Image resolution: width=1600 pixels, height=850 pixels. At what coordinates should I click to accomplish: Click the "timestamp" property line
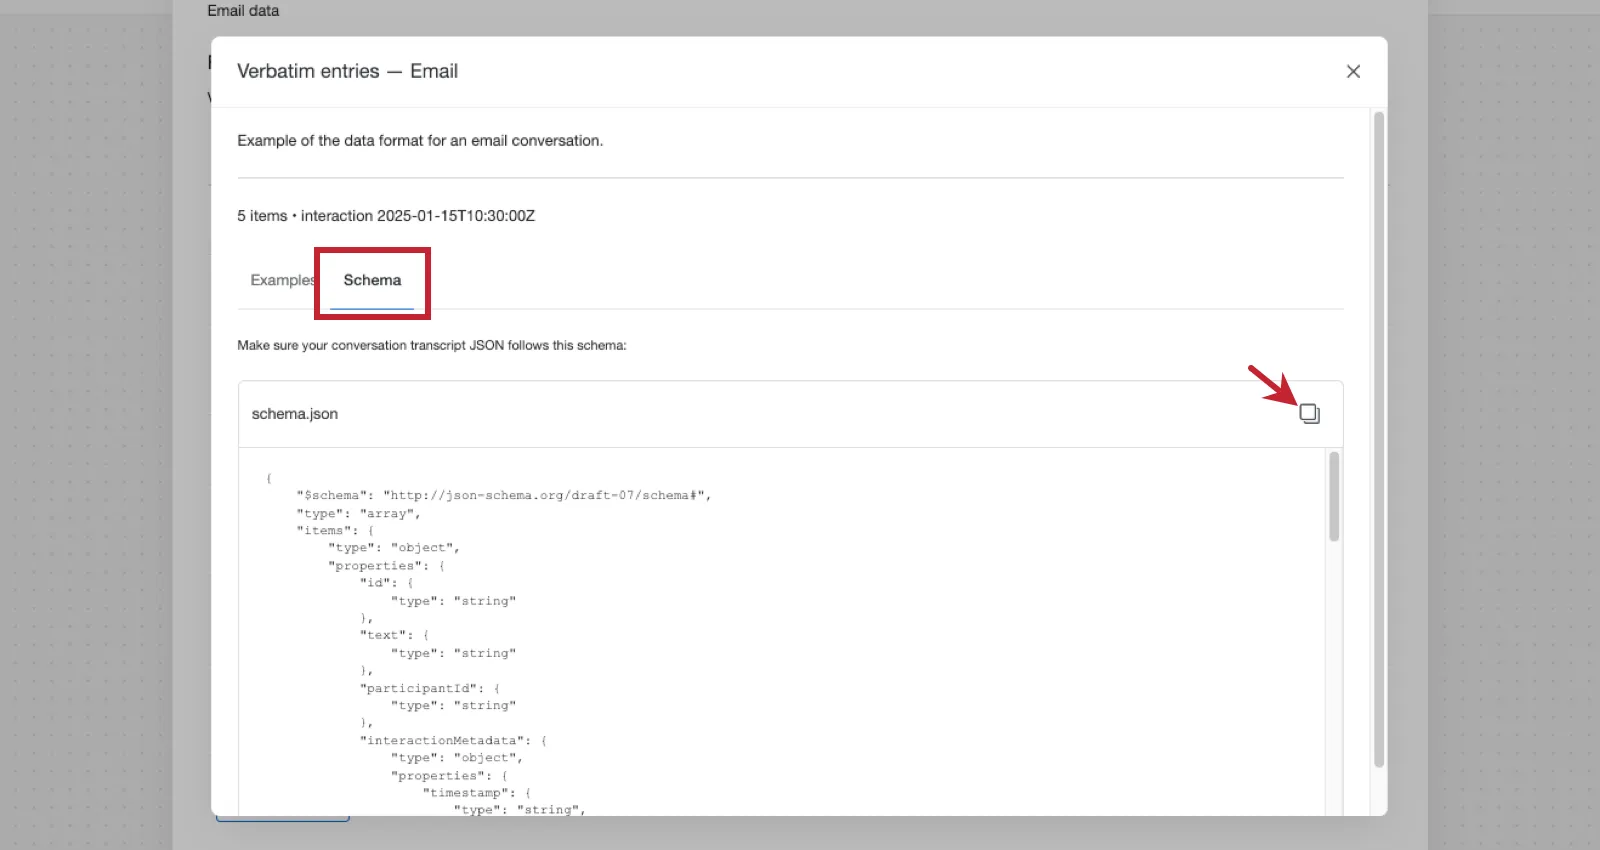(x=477, y=792)
